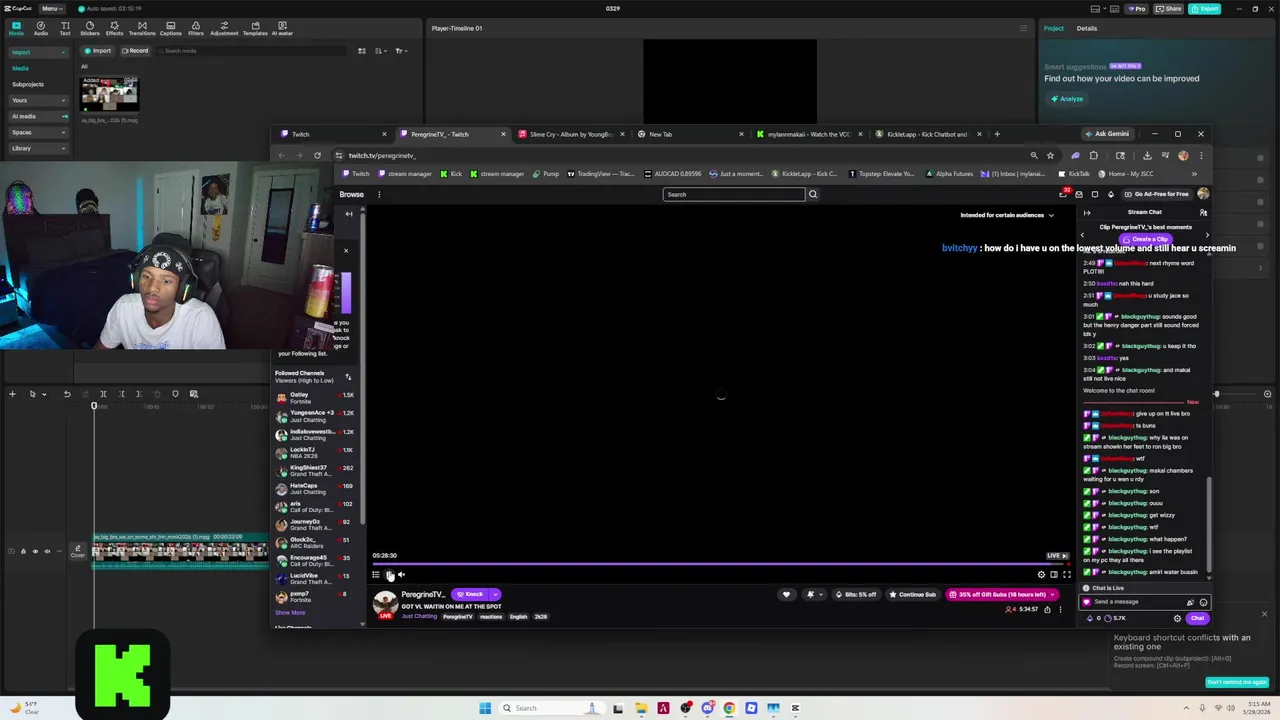Open the dropdown next to Knock
Image resolution: width=1280 pixels, height=720 pixels.
(495, 594)
